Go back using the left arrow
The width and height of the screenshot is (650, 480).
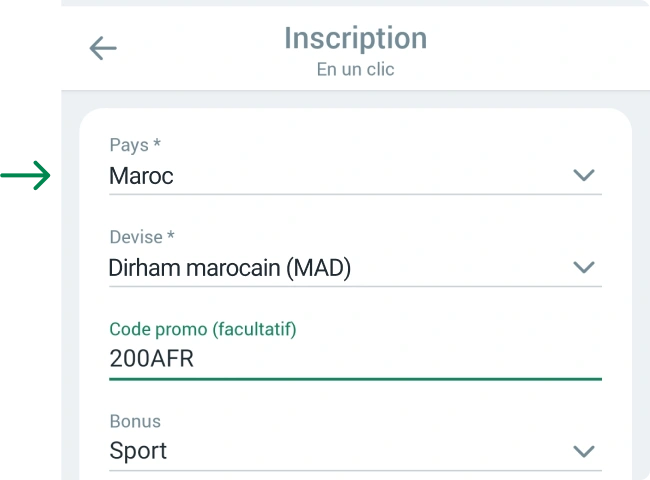pos(103,48)
